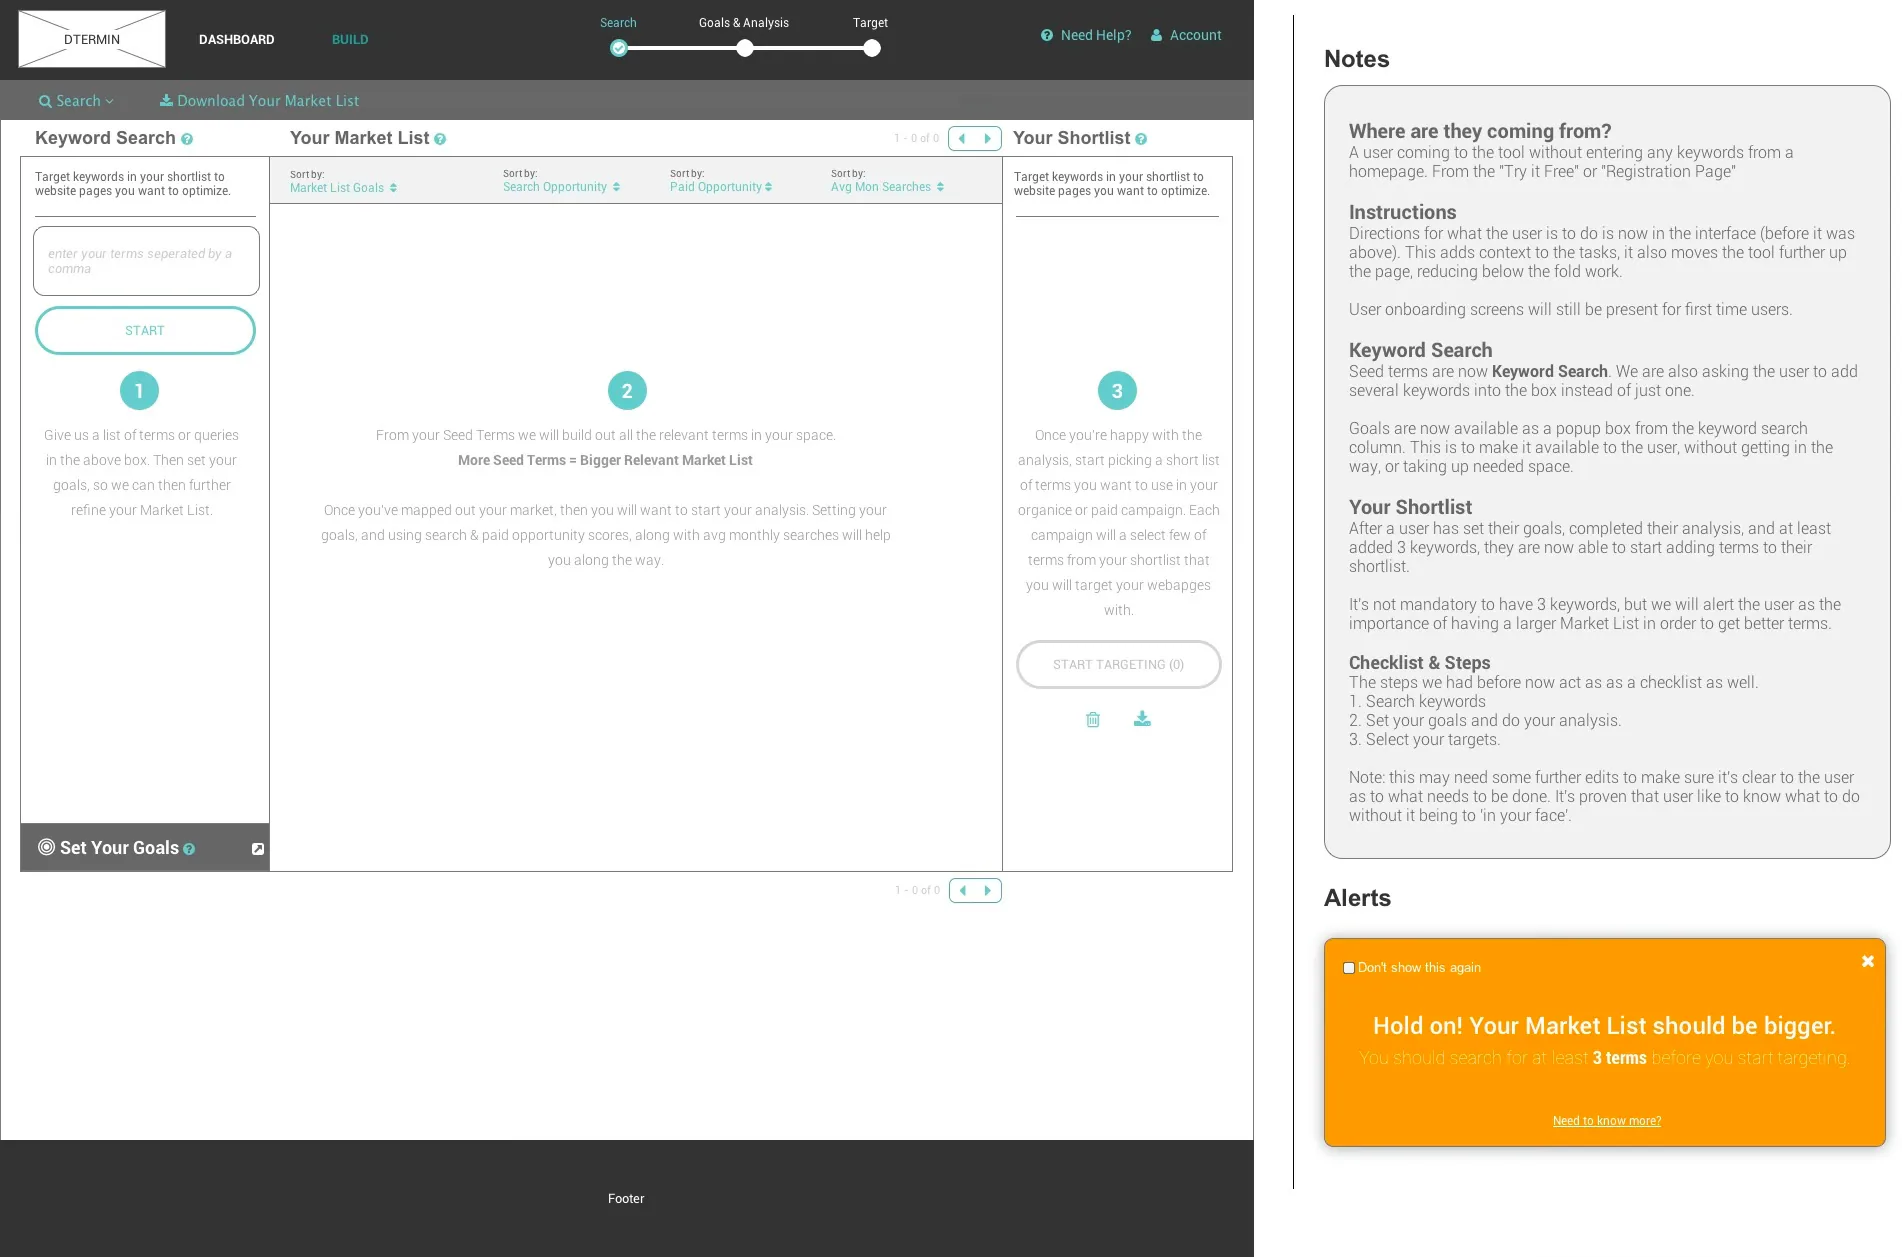
Task: Tick the Don't show this again checkbox
Action: [x=1349, y=968]
